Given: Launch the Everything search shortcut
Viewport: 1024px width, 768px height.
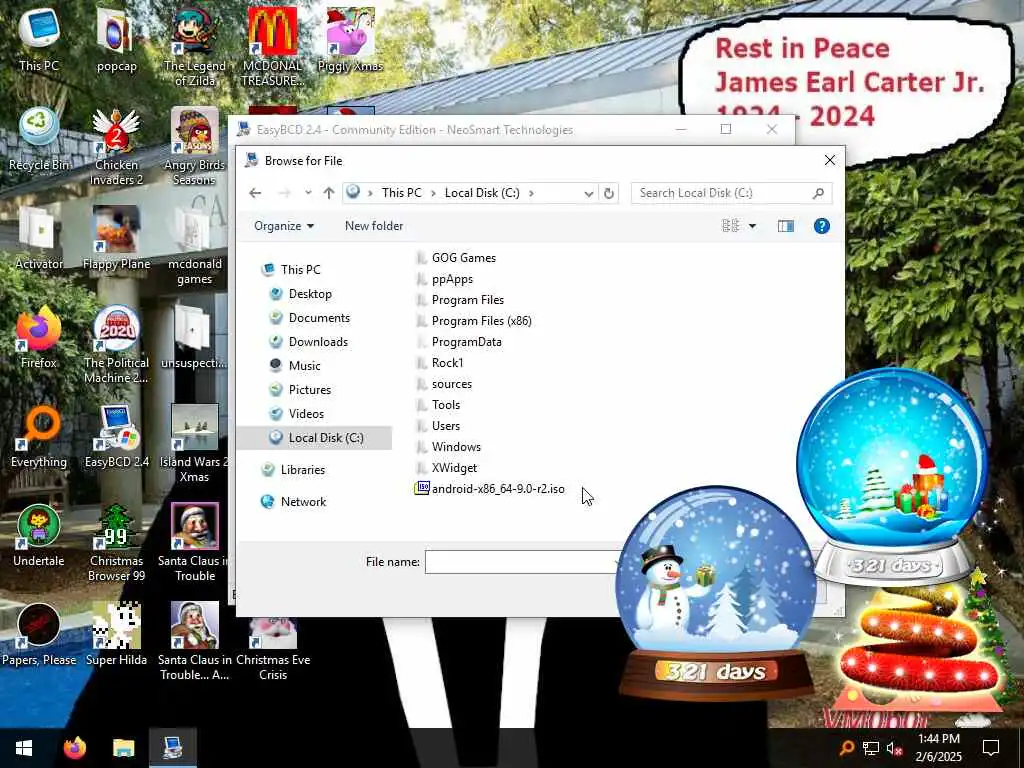Looking at the screenshot, I should (39, 436).
